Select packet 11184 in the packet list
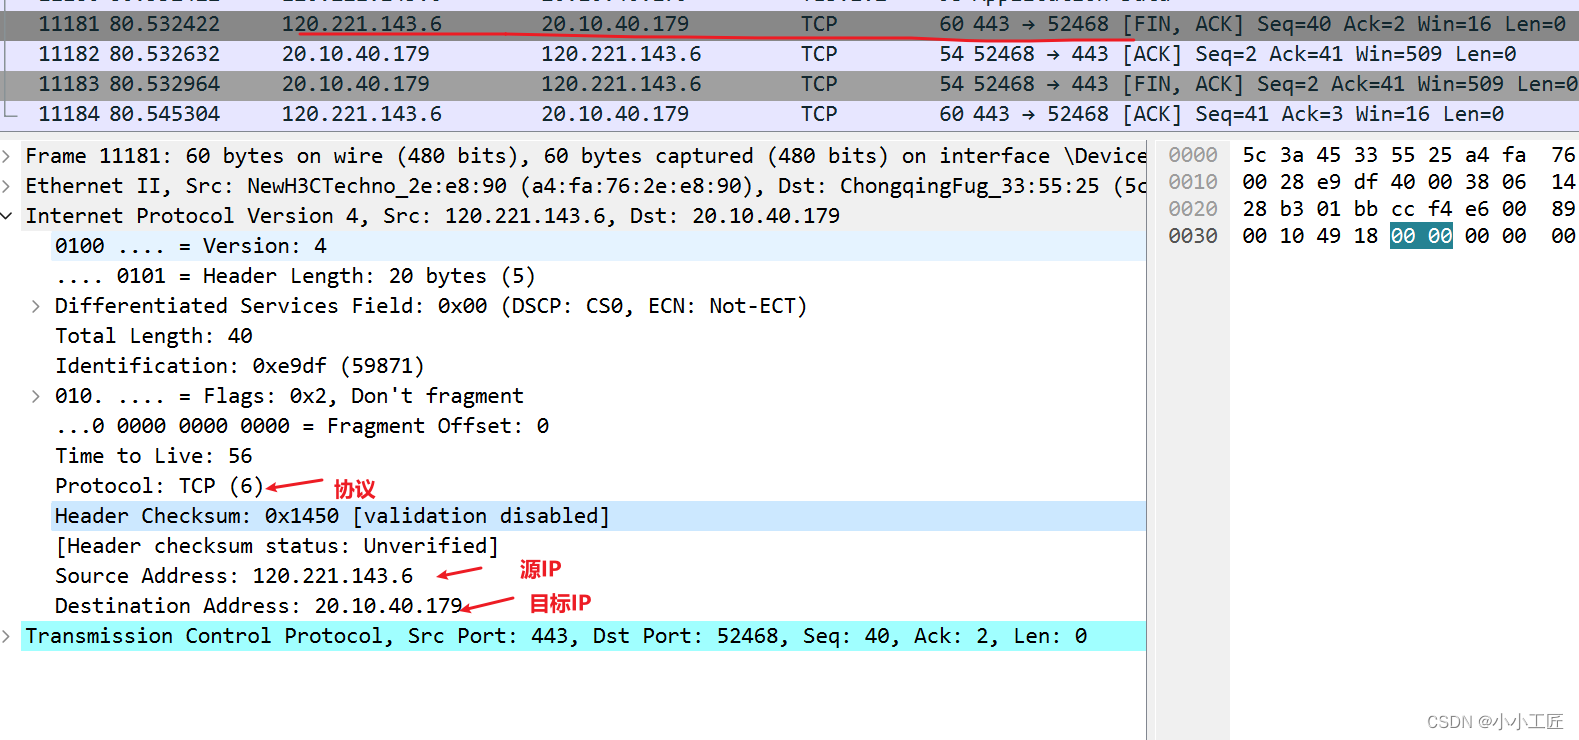1579x740 pixels. (x=789, y=115)
